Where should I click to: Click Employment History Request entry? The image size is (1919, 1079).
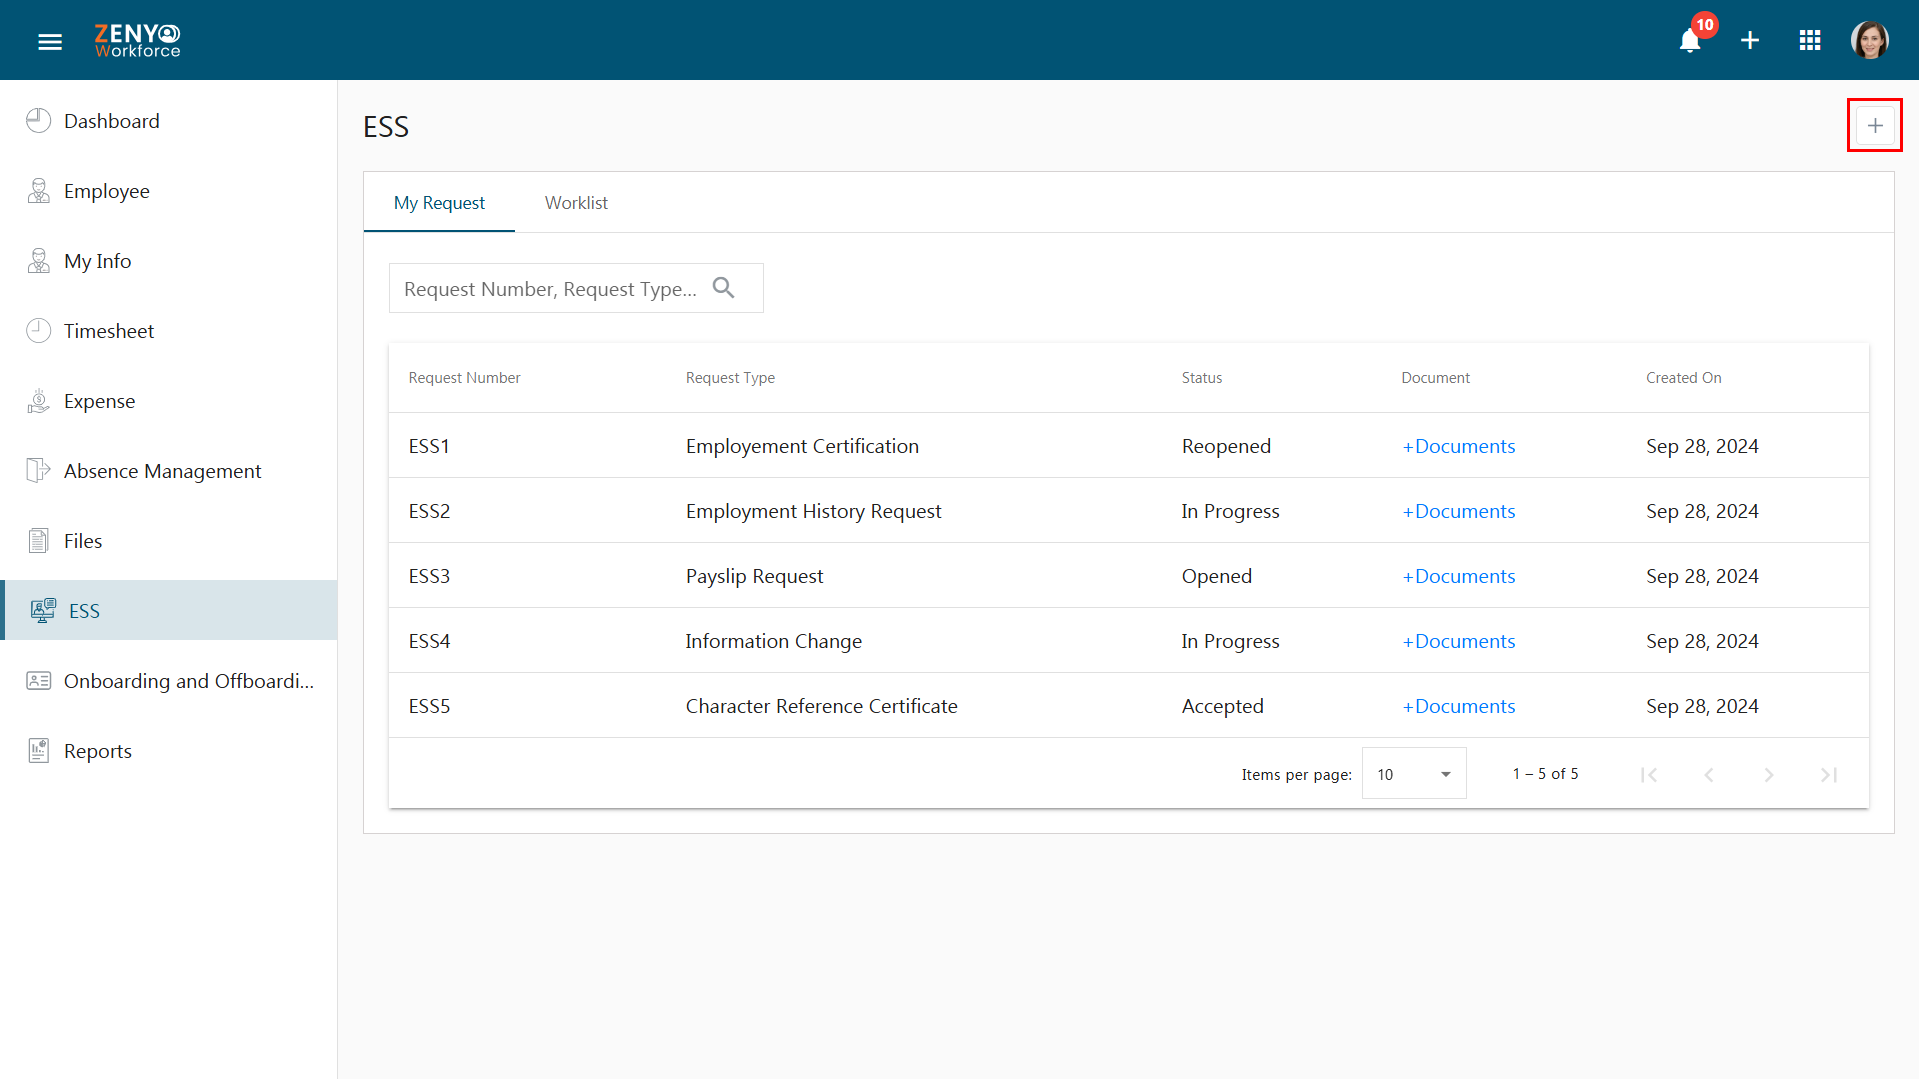click(813, 511)
